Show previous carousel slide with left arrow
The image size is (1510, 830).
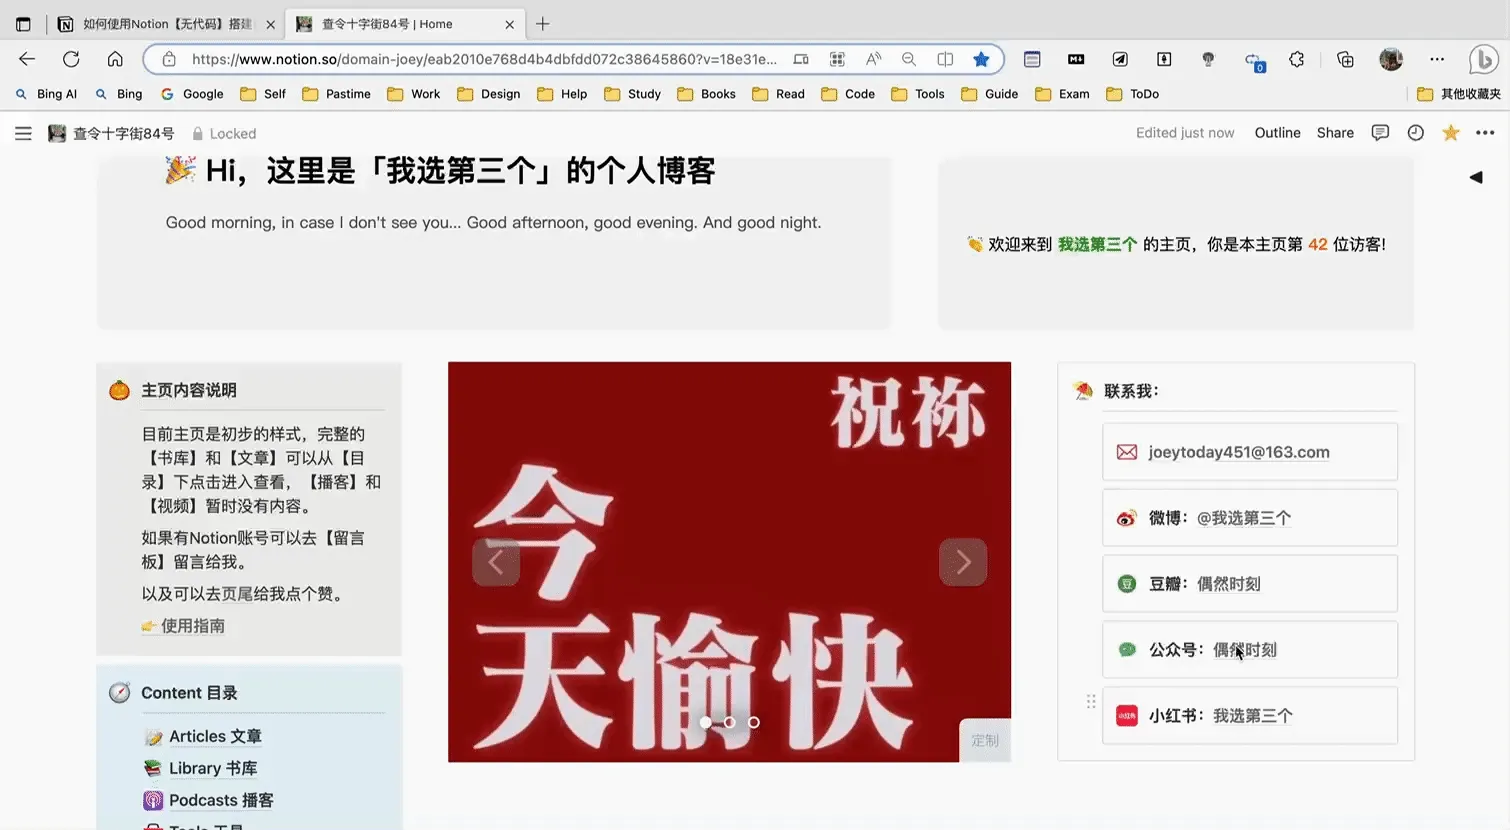point(496,562)
